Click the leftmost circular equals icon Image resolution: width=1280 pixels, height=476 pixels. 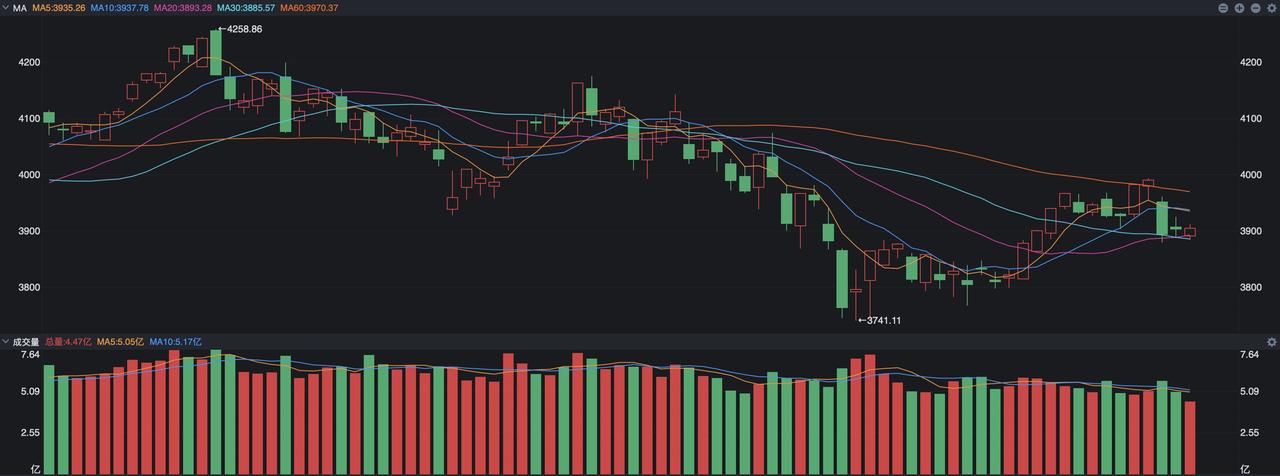(x=1223, y=8)
